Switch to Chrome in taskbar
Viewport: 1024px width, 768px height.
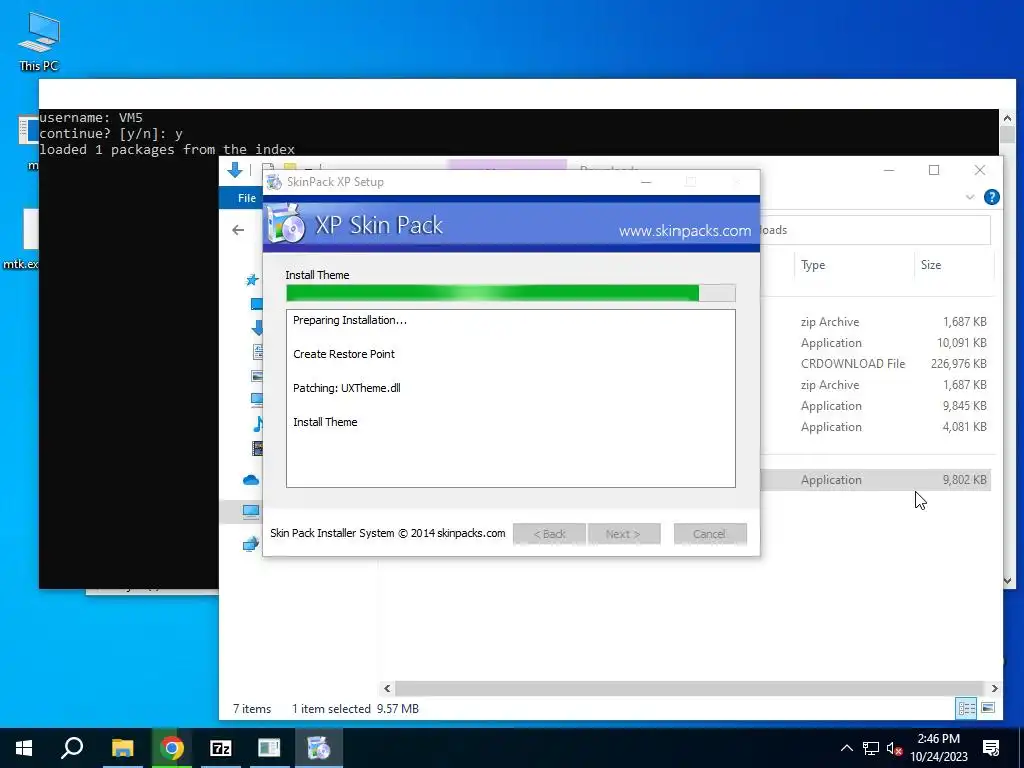click(172, 748)
